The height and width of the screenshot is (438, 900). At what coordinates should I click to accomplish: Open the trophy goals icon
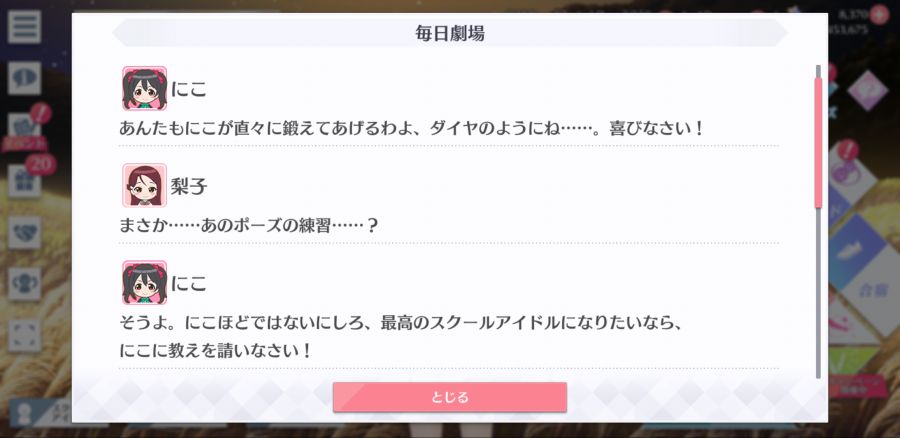click(24, 284)
